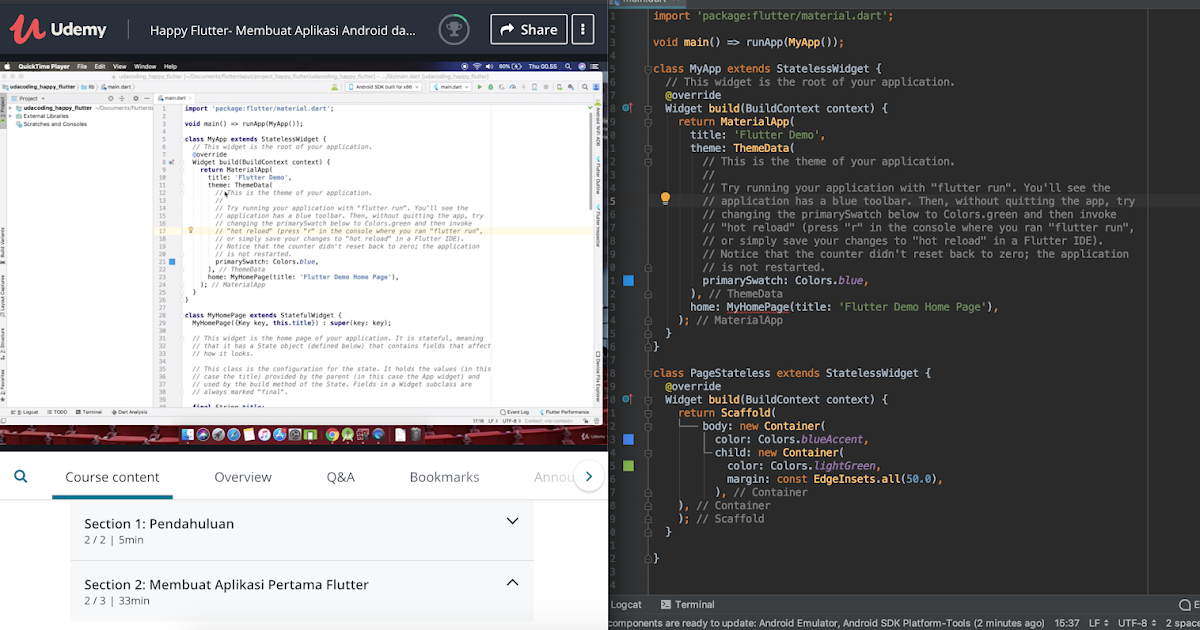This screenshot has height=630, width=1200.
Task: Expand 'Section 1: Pendahuluan'
Action: pyautogui.click(x=512, y=521)
